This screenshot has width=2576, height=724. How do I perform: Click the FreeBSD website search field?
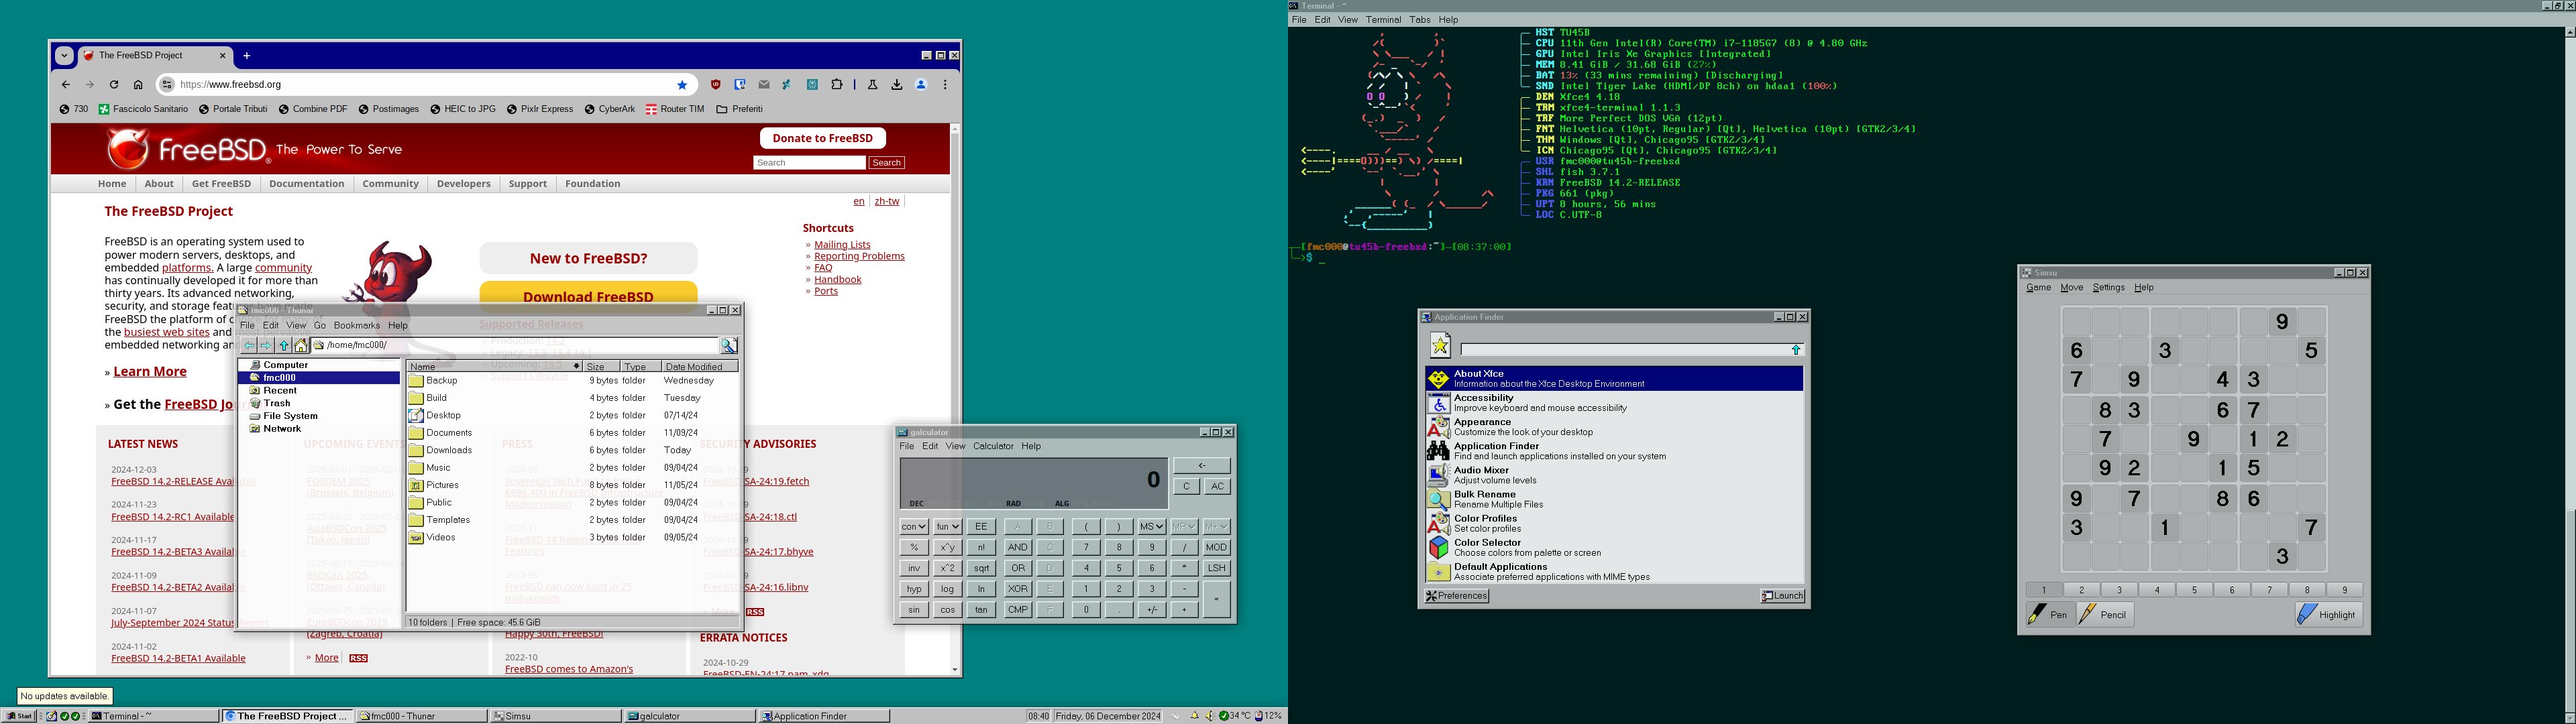pos(809,163)
